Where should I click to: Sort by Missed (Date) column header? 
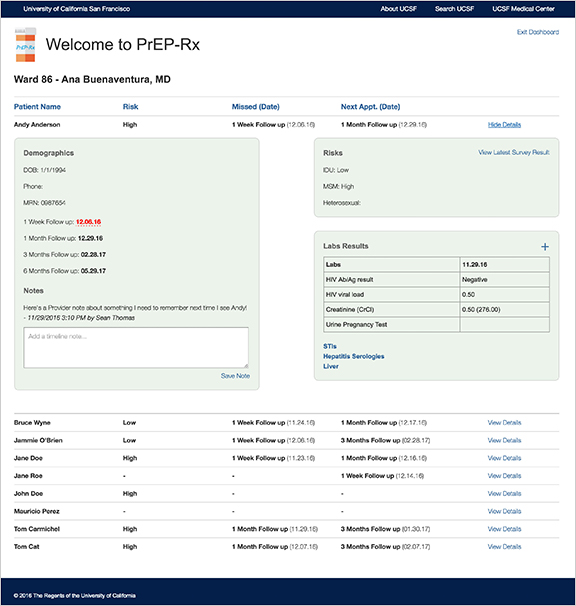pos(256,107)
